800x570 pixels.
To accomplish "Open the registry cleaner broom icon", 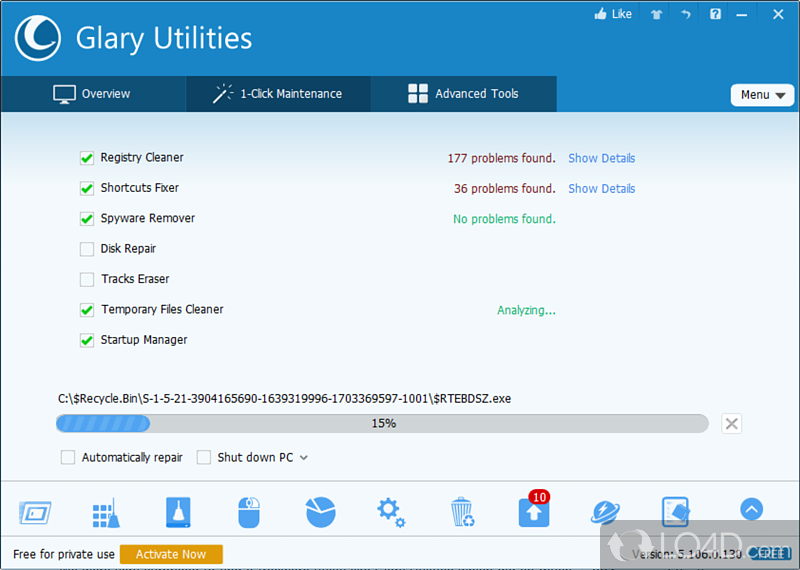I will pos(105,512).
